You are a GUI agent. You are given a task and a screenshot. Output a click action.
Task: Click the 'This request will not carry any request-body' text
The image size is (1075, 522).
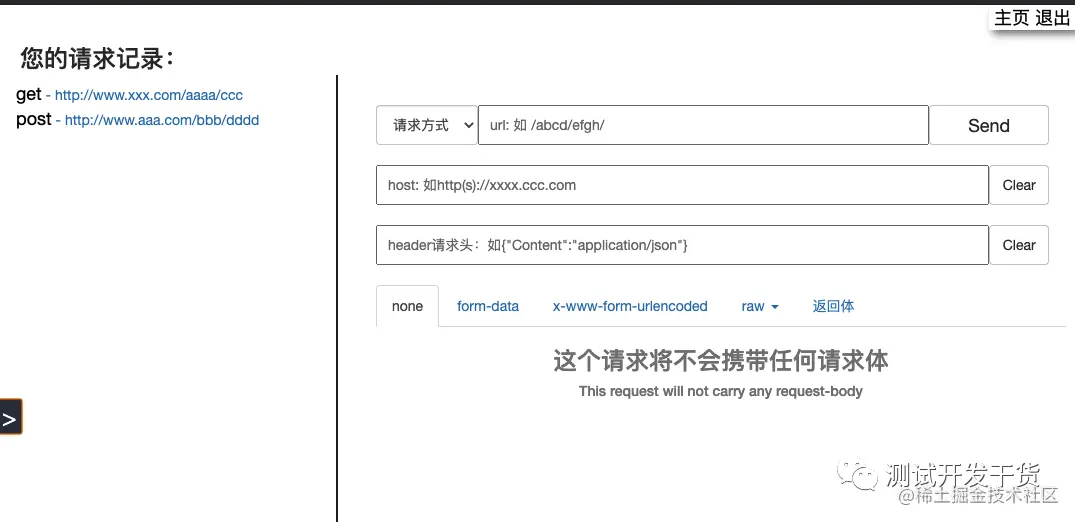point(721,392)
